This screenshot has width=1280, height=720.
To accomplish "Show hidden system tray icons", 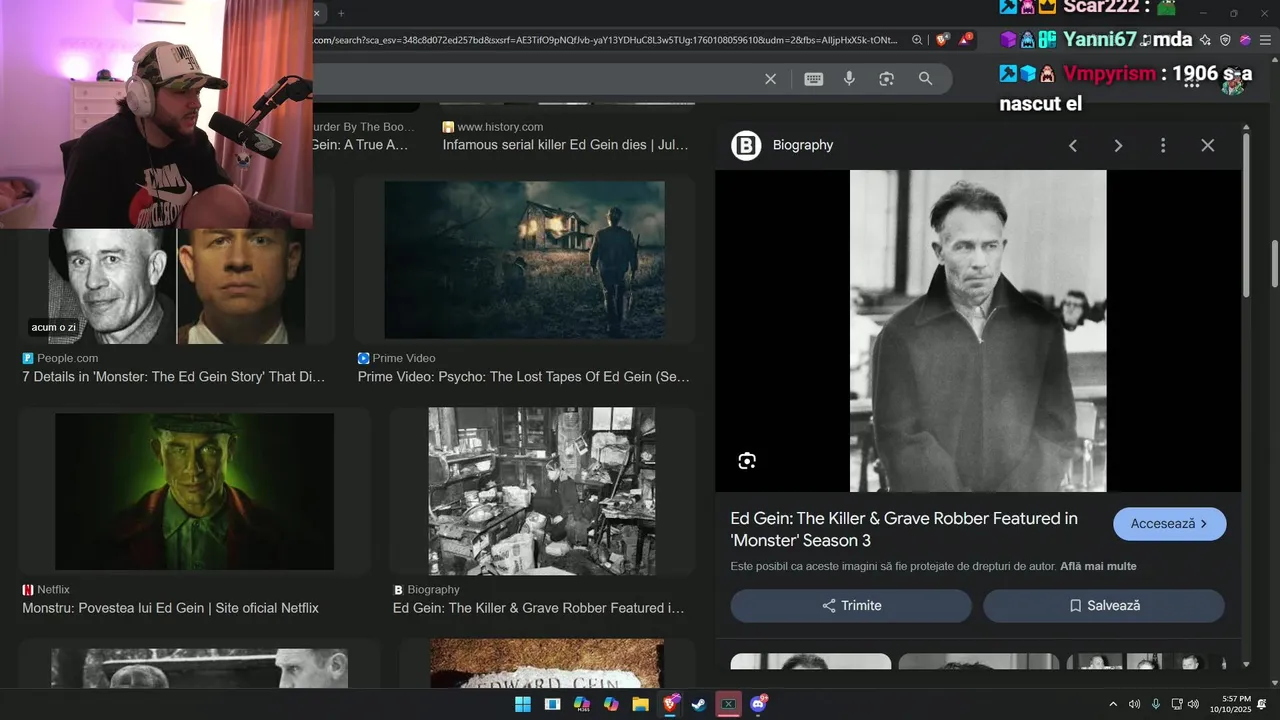I will click(1113, 704).
